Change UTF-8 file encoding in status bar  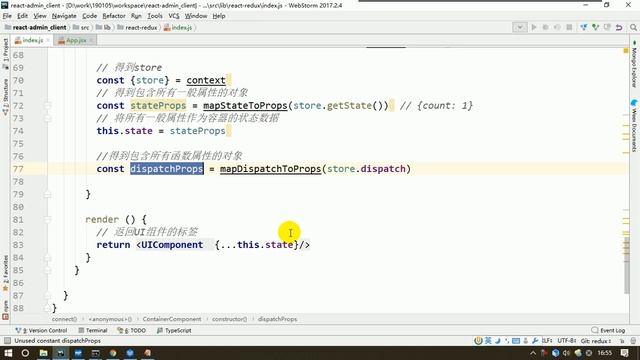[567, 340]
